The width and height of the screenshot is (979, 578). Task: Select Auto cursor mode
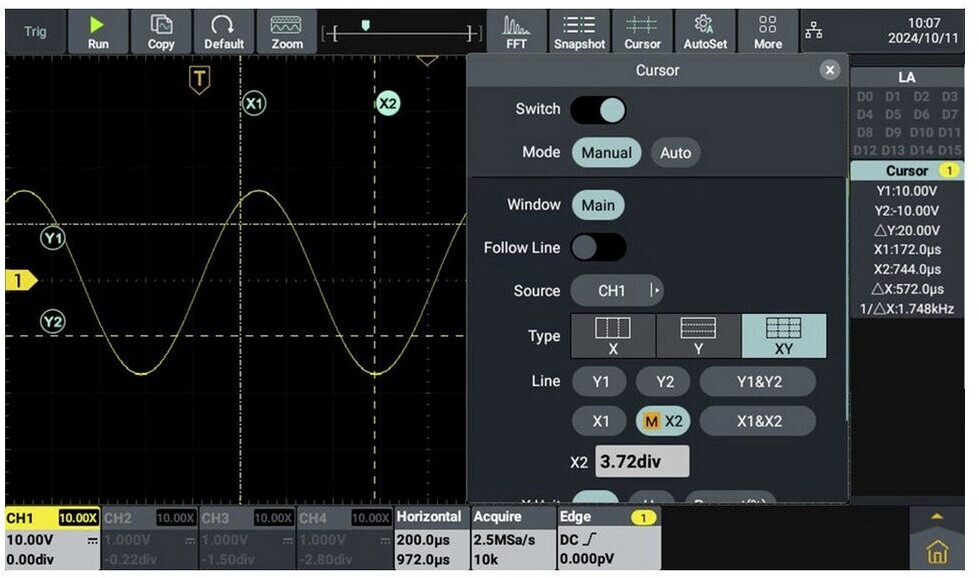pos(676,153)
